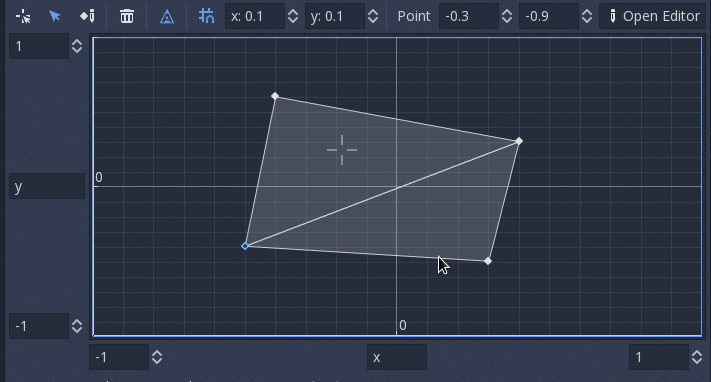The image size is (711, 382).
Task: Select the blue highlighted blend point
Action: pos(245,246)
